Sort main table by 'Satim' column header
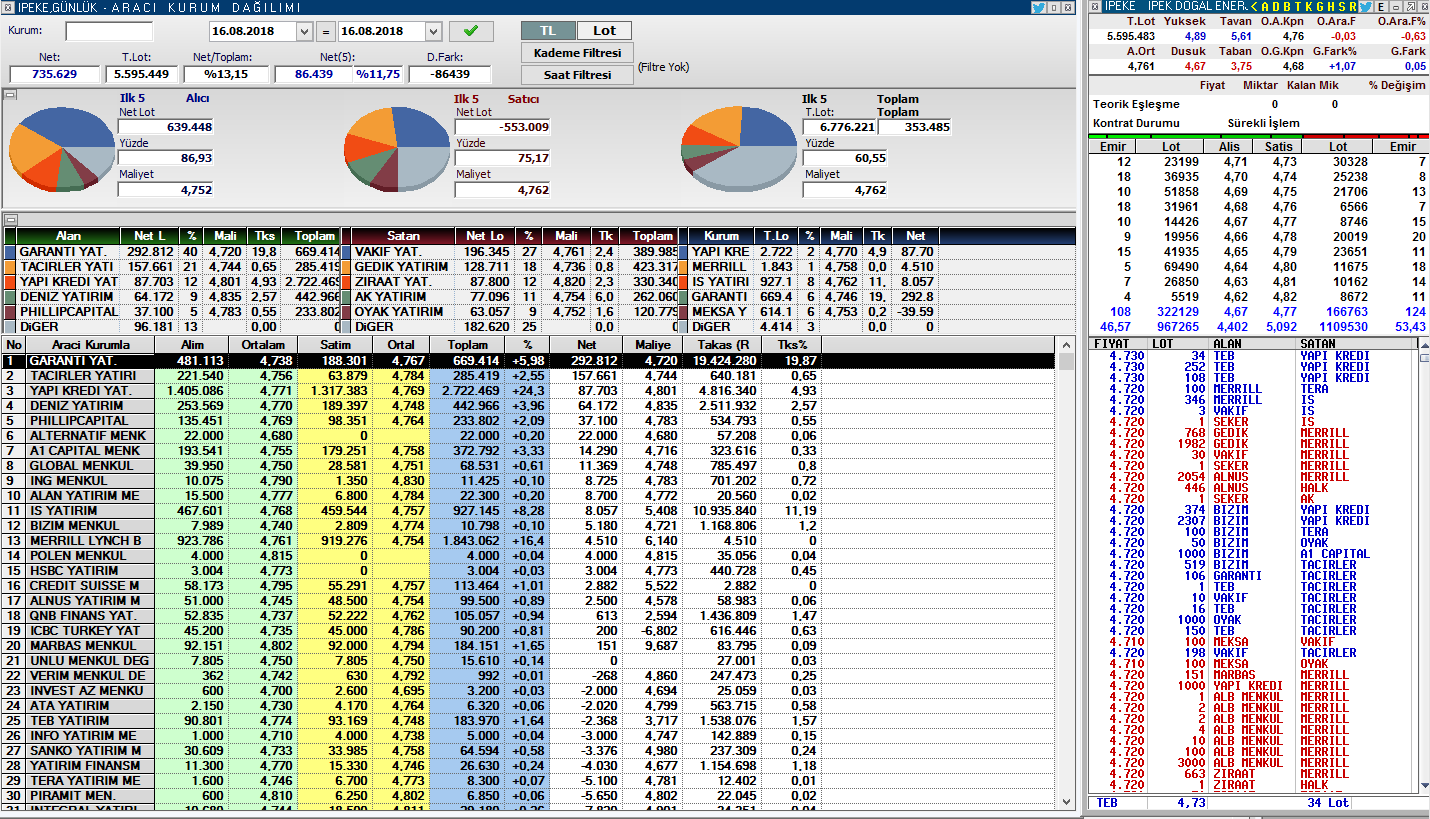The height and width of the screenshot is (819, 1430). [335, 345]
